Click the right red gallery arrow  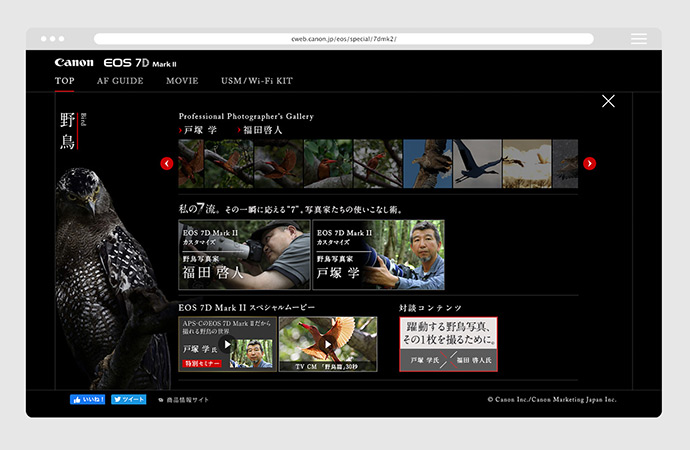(590, 164)
